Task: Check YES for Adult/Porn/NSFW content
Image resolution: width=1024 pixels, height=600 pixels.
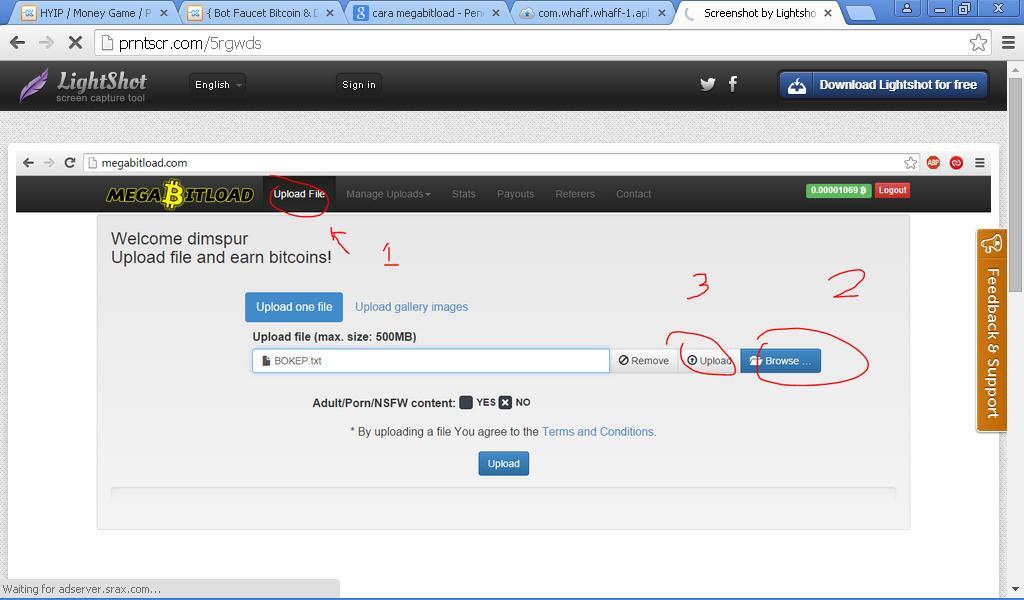Action: (465, 401)
